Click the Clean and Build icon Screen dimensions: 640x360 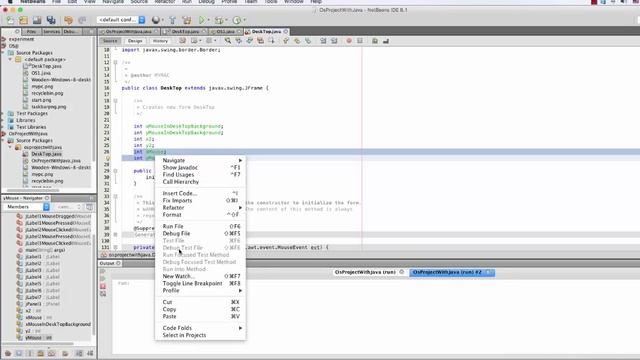pyautogui.click(x=187, y=20)
